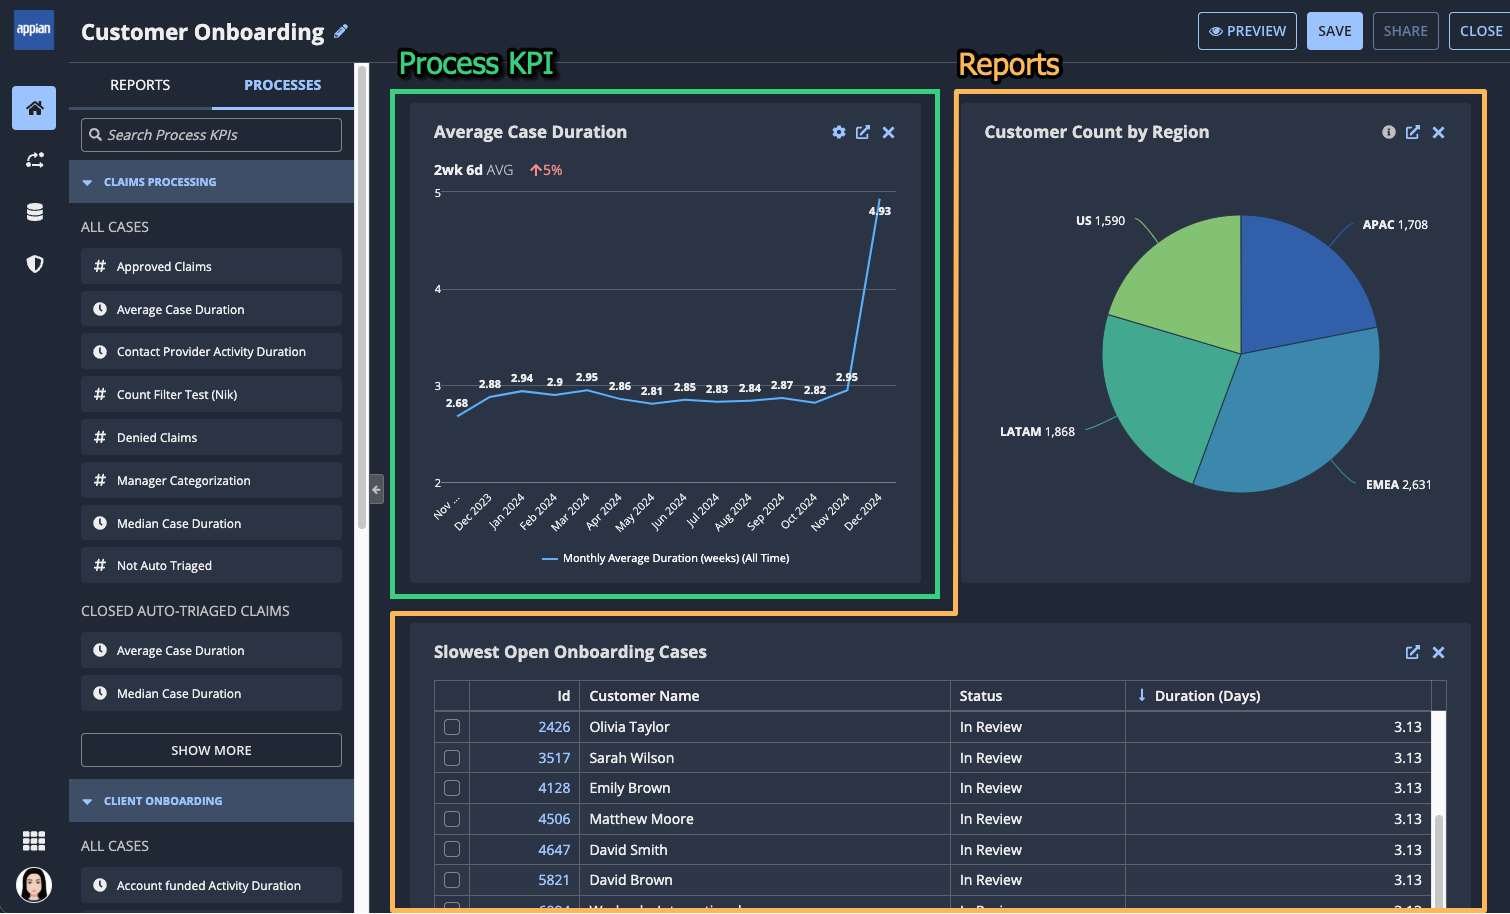Show info for Customer Count by Region
The height and width of the screenshot is (914, 1510).
1388,132
